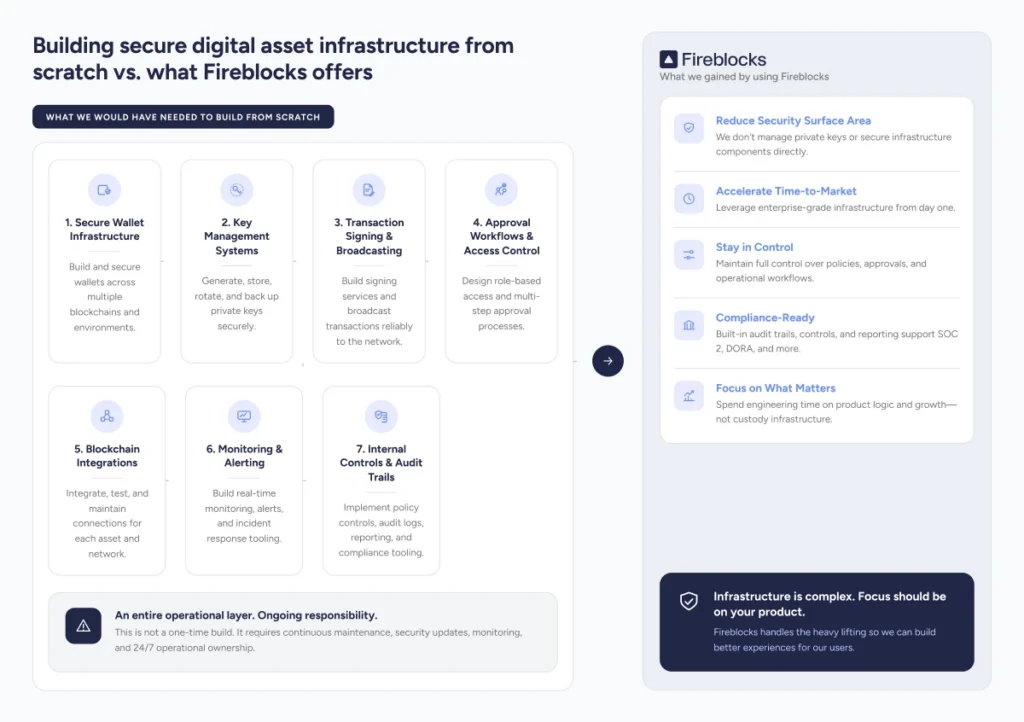Click 'Implement policy controls, audit logs' description
The image size is (1024, 722).
[x=381, y=530]
